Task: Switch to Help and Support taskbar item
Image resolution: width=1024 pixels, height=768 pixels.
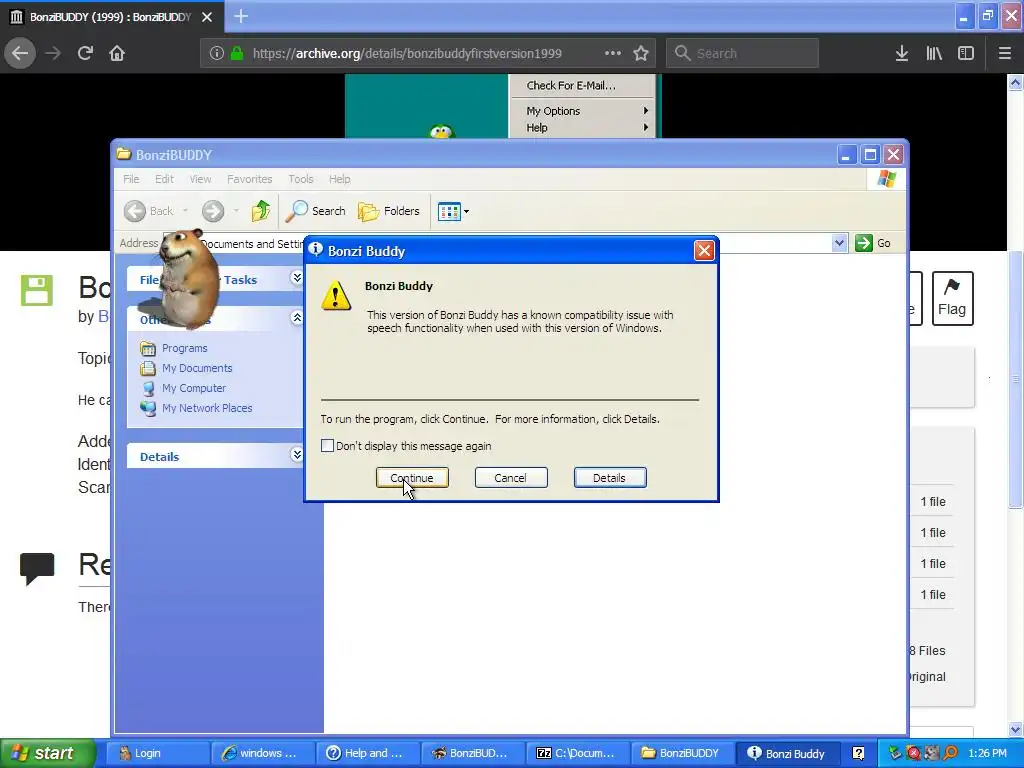Action: (368, 753)
